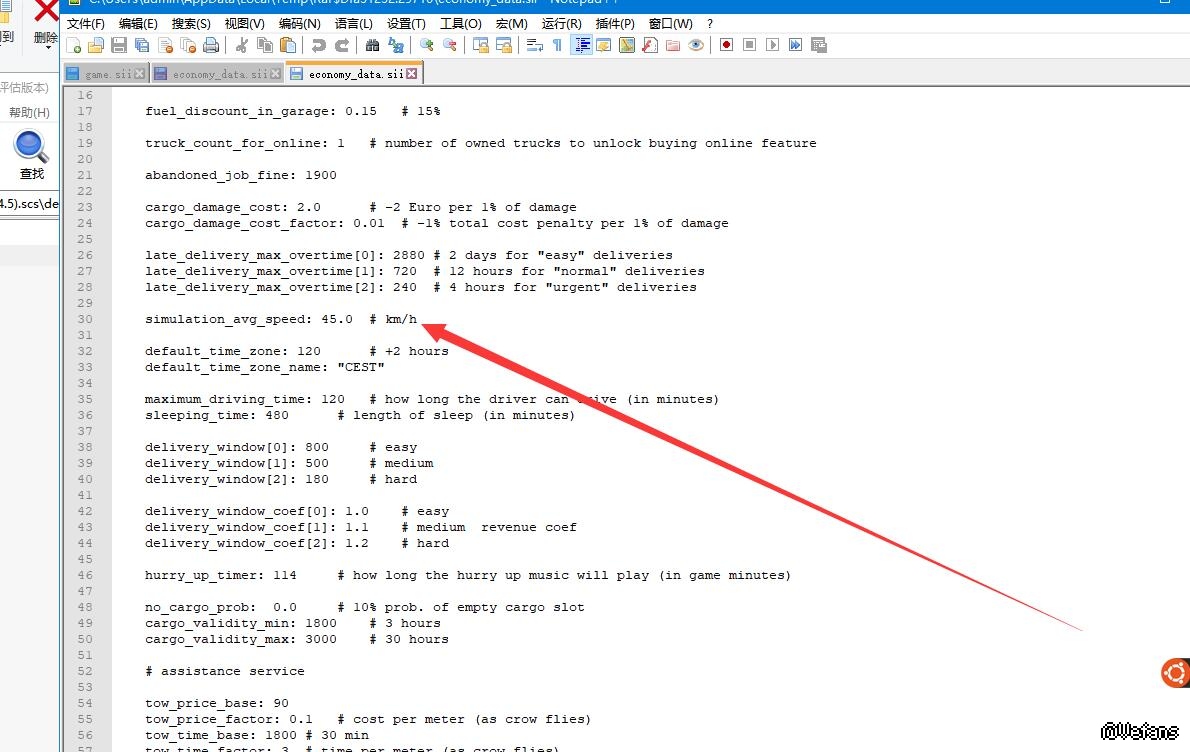The width and height of the screenshot is (1190, 752).
Task: Open the 视图(V) menu
Action: pyautogui.click(x=244, y=24)
